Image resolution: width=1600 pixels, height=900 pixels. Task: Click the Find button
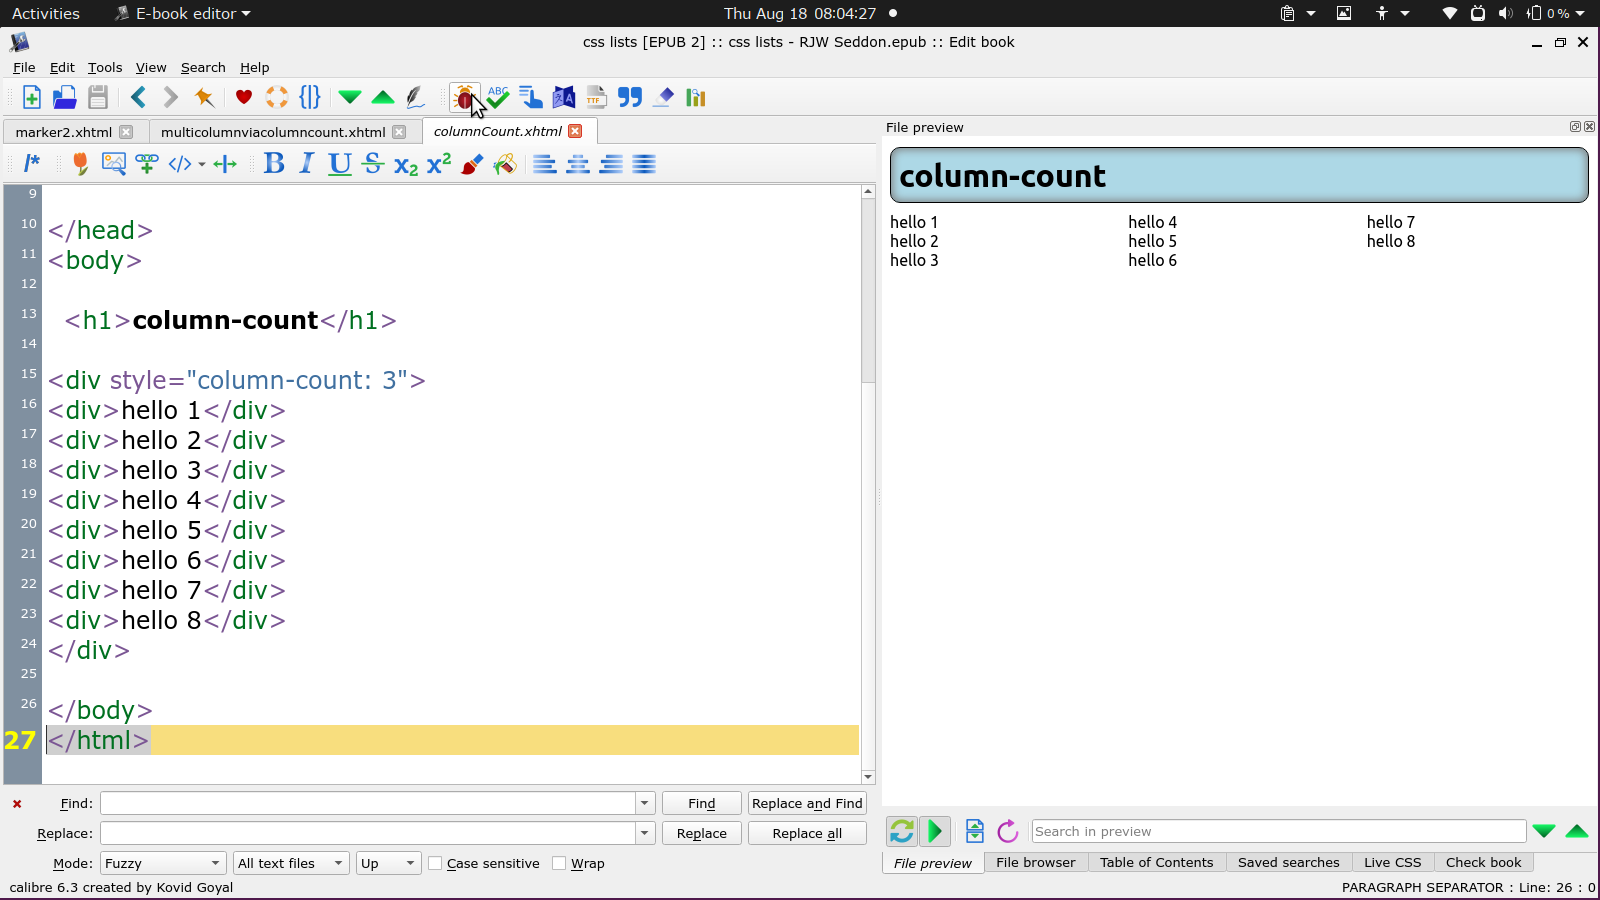701,803
